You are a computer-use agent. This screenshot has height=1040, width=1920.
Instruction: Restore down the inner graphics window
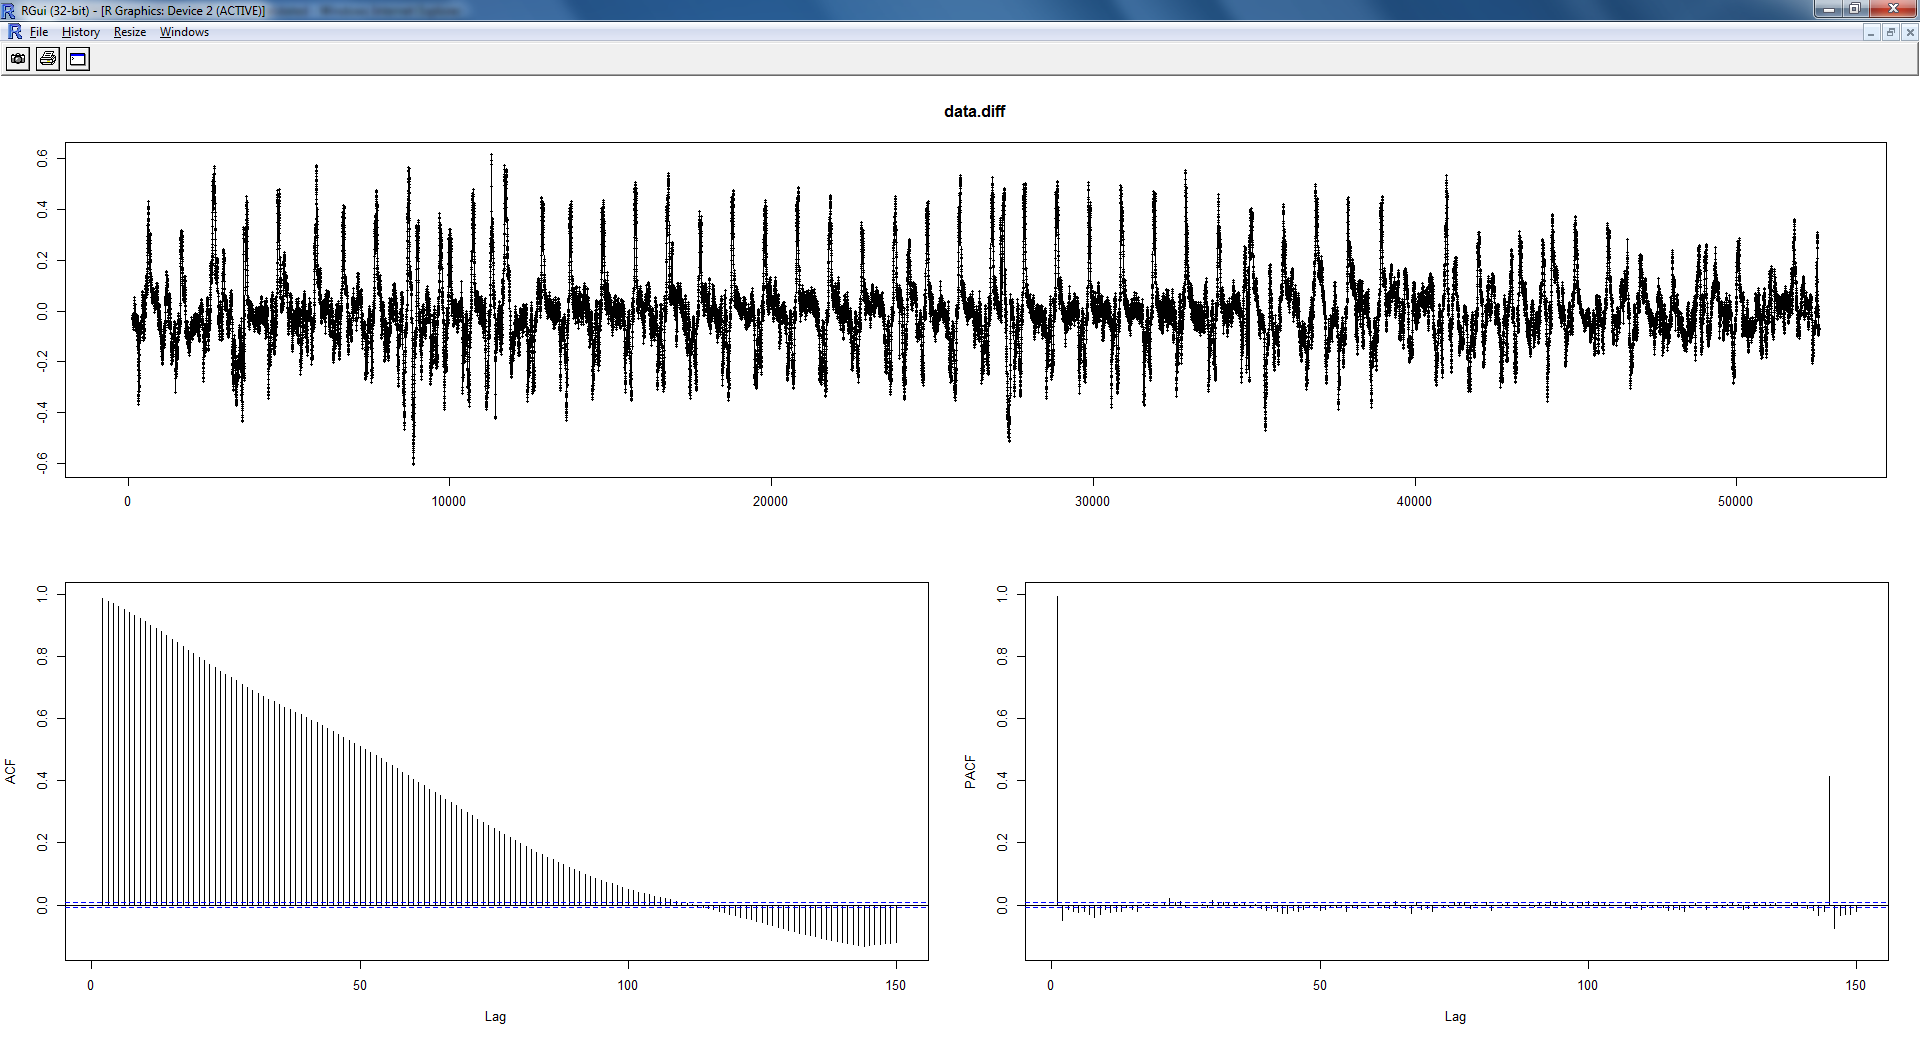[1890, 33]
